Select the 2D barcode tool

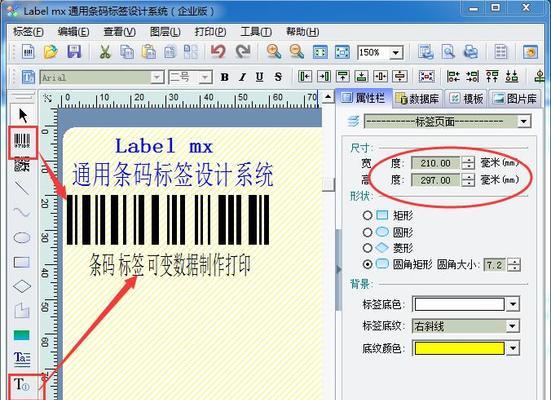(x=22, y=164)
